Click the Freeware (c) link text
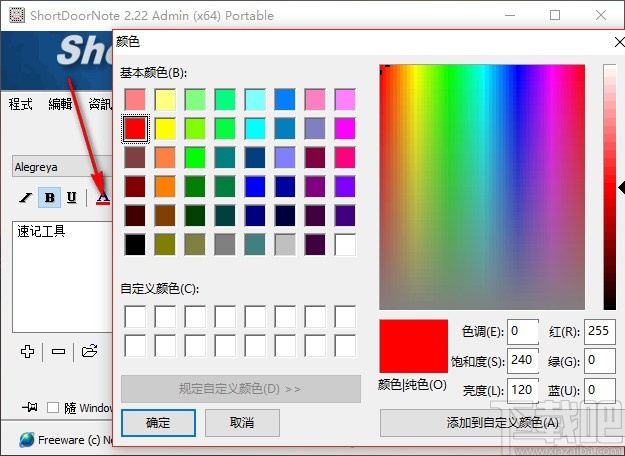This screenshot has height=456, width=625. [75, 440]
